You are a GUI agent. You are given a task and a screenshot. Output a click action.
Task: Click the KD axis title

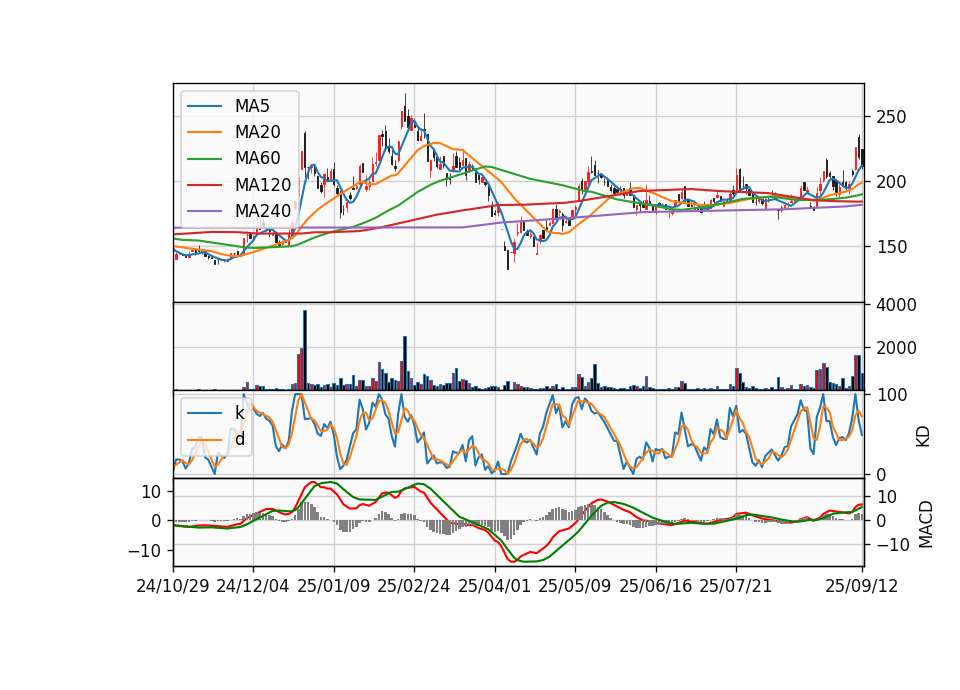point(923,437)
